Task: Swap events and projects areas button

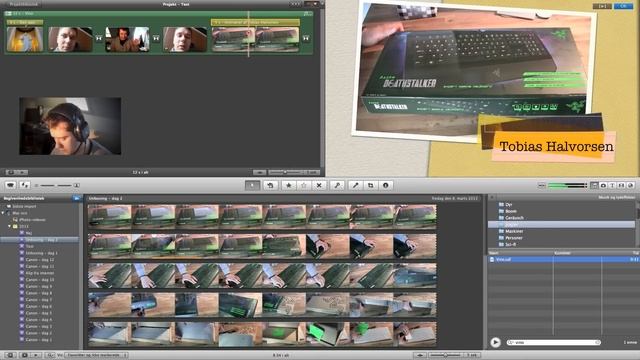Action: pyautogui.click(x=25, y=185)
